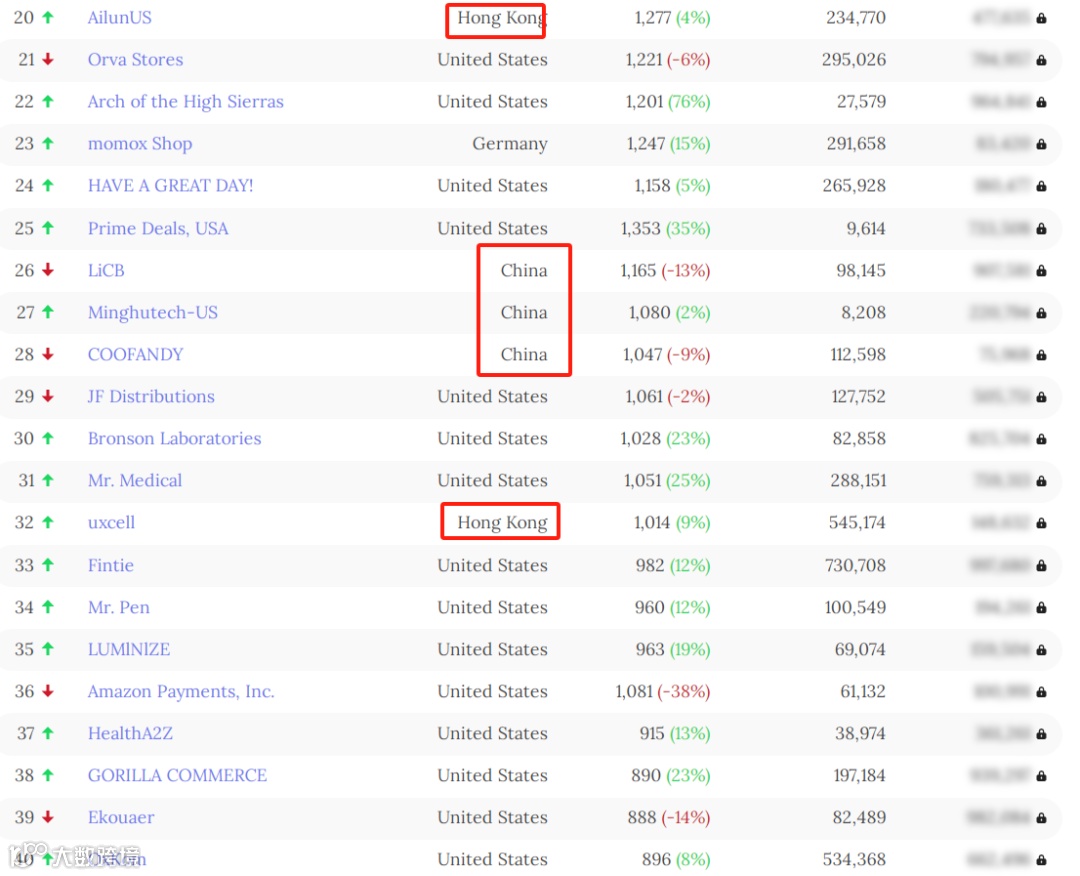Image resolution: width=1080 pixels, height=876 pixels.
Task: Select the value 1,221 (-6%)
Action: coord(667,60)
